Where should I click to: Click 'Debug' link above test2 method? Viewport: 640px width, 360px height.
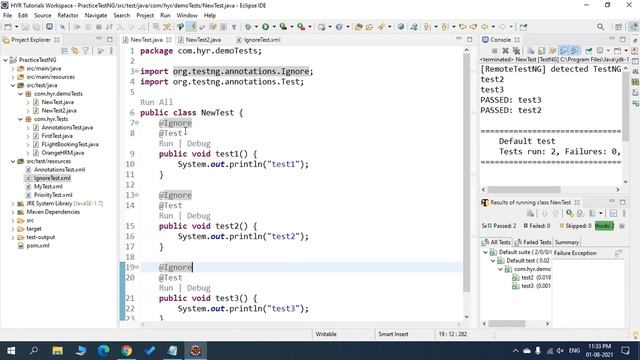[198, 216]
